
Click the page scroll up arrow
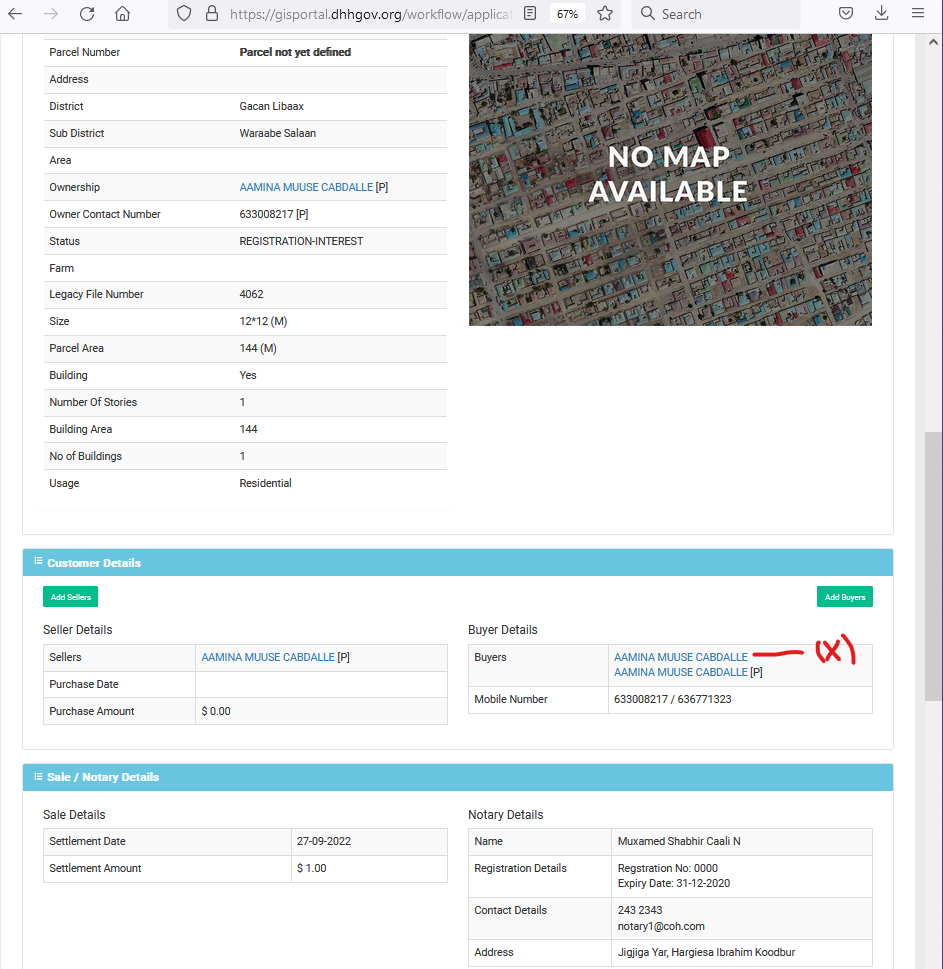[933, 42]
